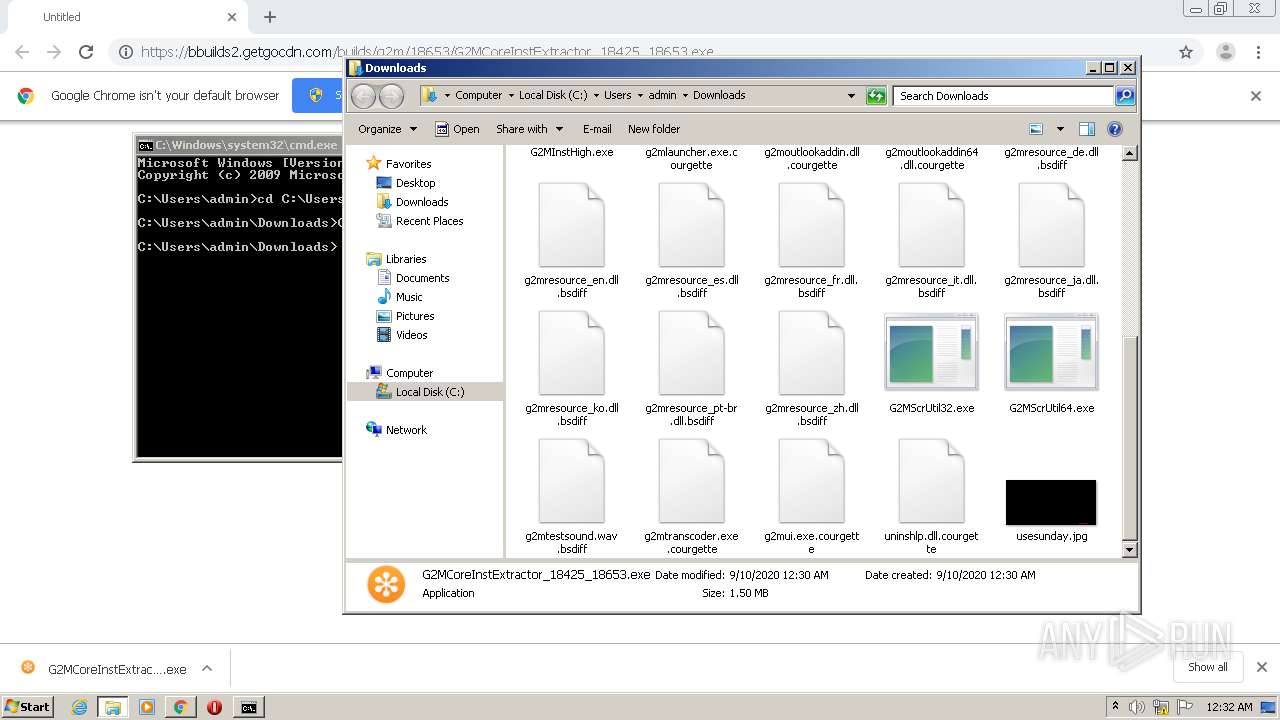Open the Chrome profile avatar icon
This screenshot has height=720, width=1280.
tap(1225, 52)
